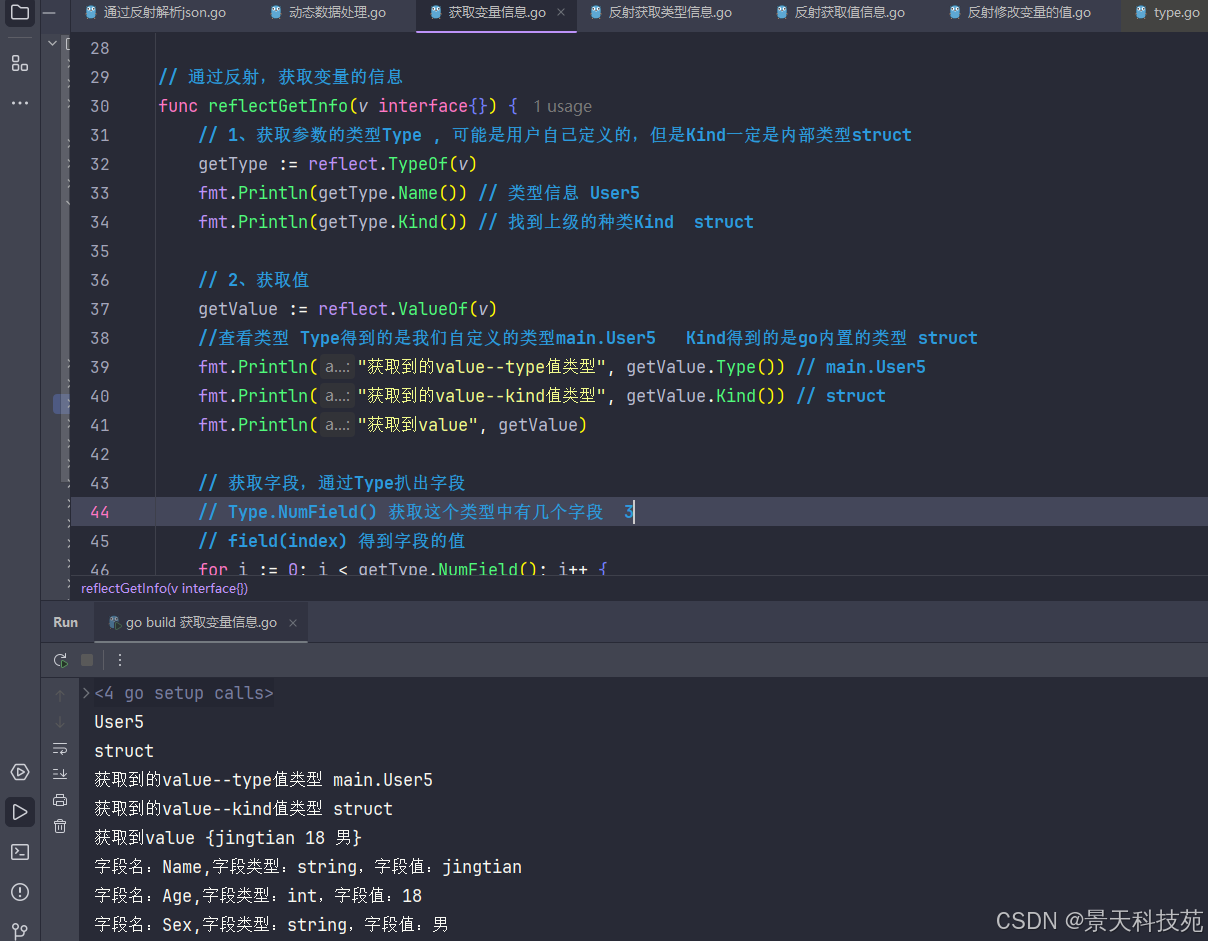
Task: Open the Structure tool window icon
Action: 19,63
